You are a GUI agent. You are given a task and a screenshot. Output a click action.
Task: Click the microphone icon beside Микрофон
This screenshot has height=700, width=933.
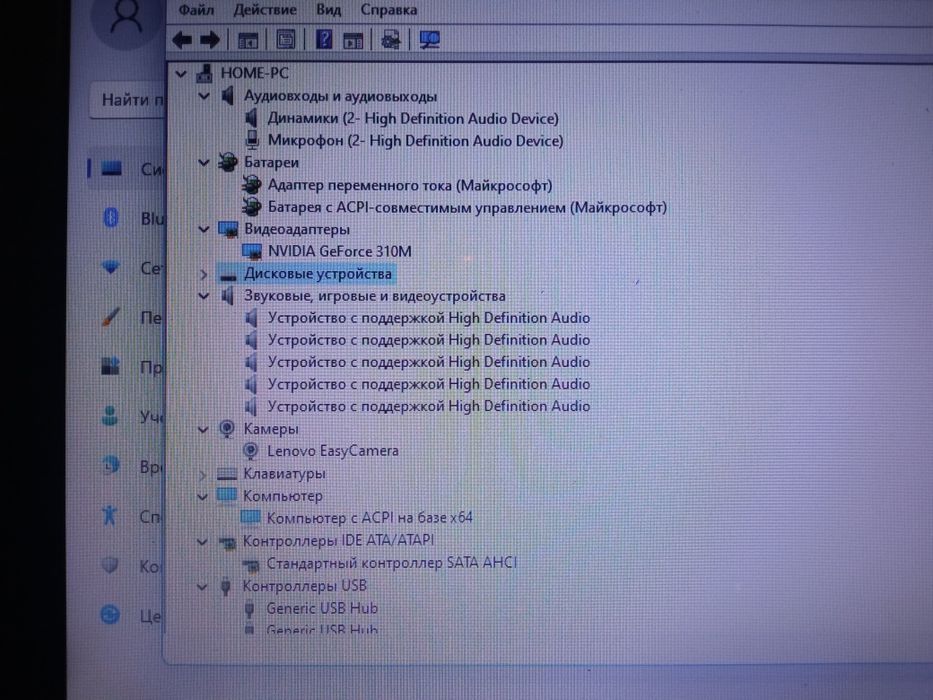[x=252, y=140]
